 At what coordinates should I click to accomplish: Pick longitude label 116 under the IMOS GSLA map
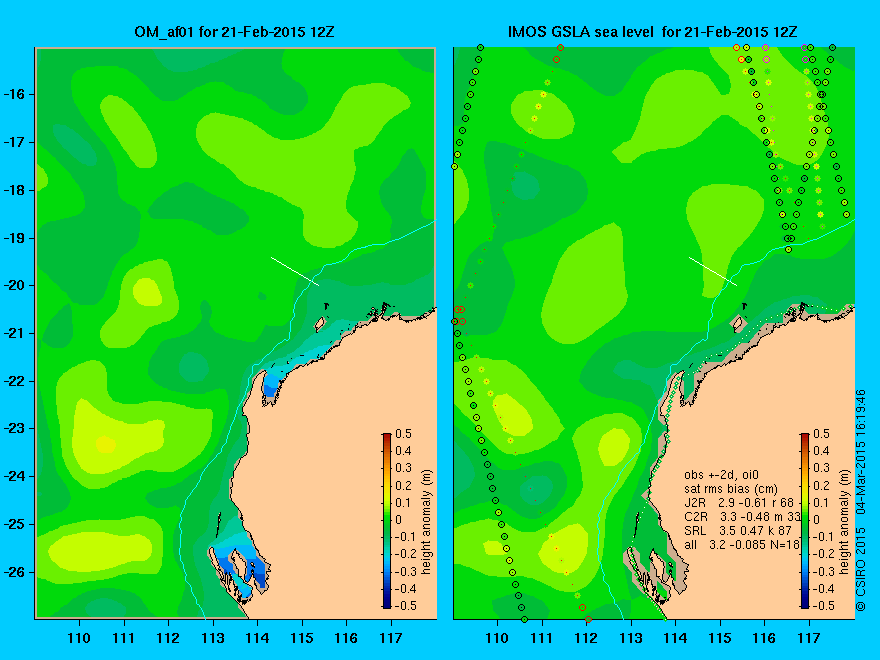coord(764,638)
